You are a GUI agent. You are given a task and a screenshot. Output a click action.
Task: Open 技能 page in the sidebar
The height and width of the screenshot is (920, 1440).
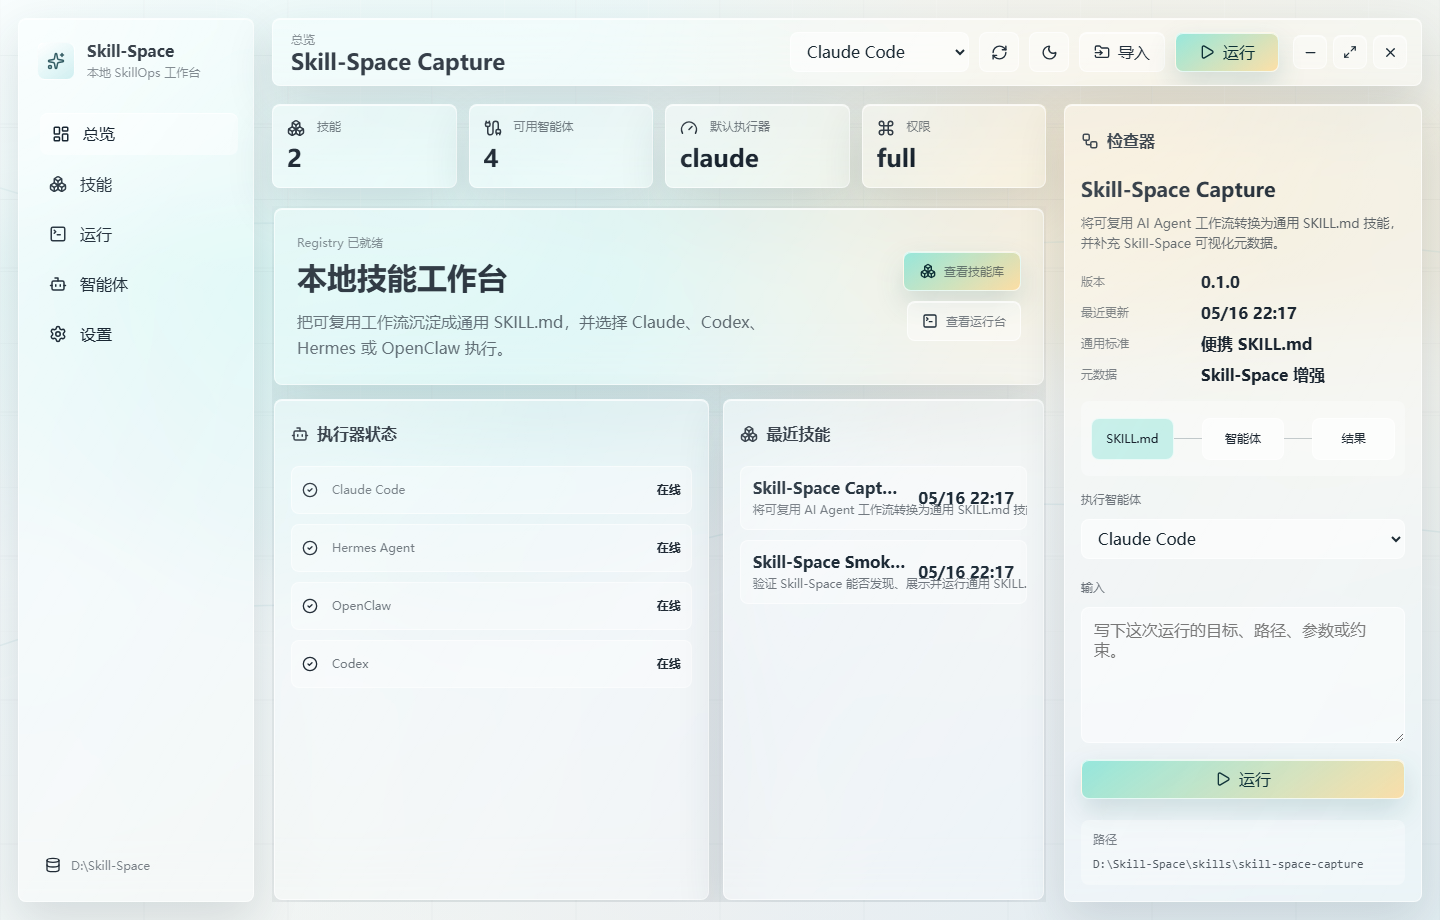pos(139,184)
